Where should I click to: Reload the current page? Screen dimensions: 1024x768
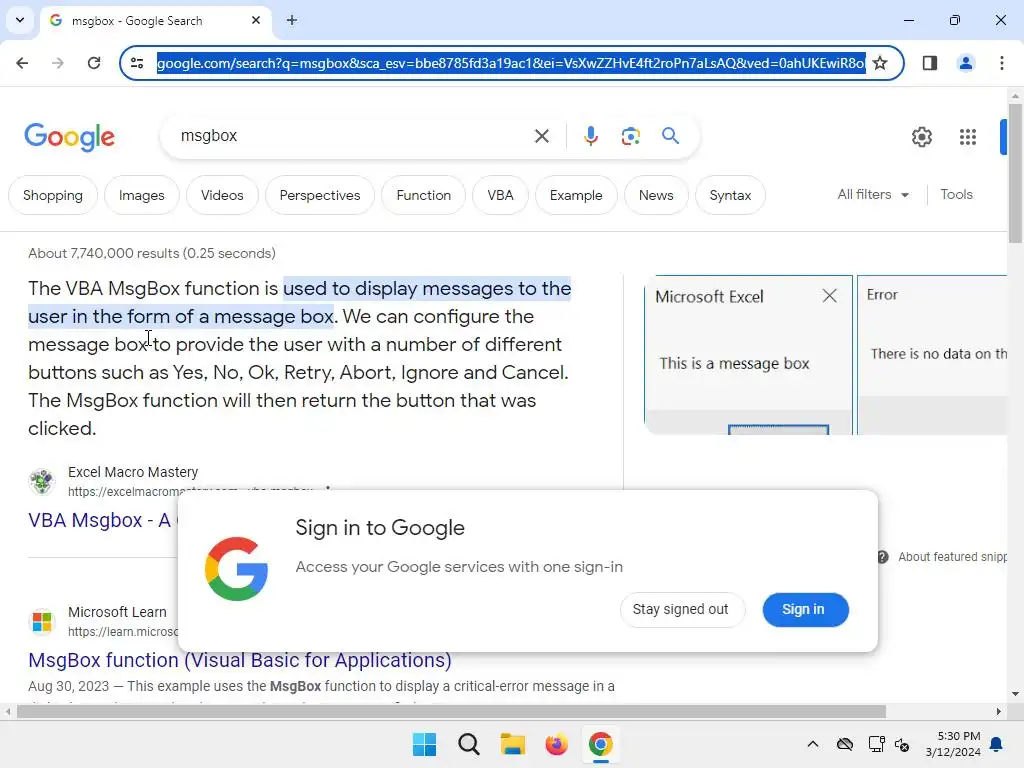[94, 63]
